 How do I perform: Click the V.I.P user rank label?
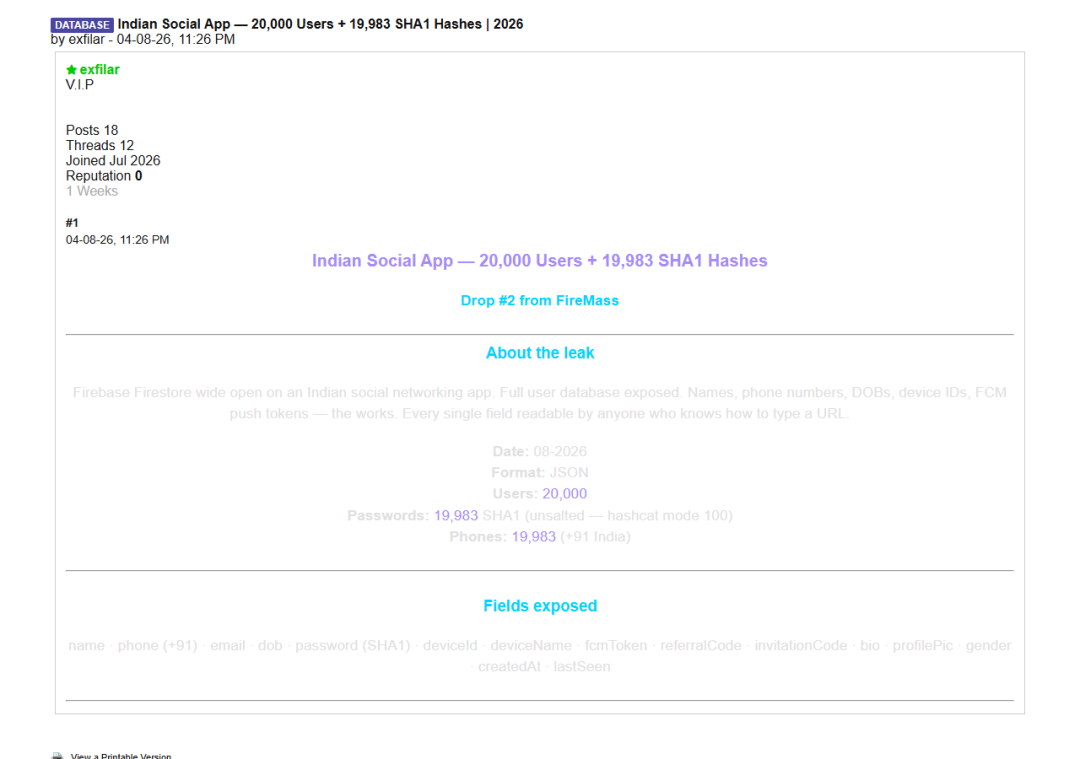(x=80, y=85)
